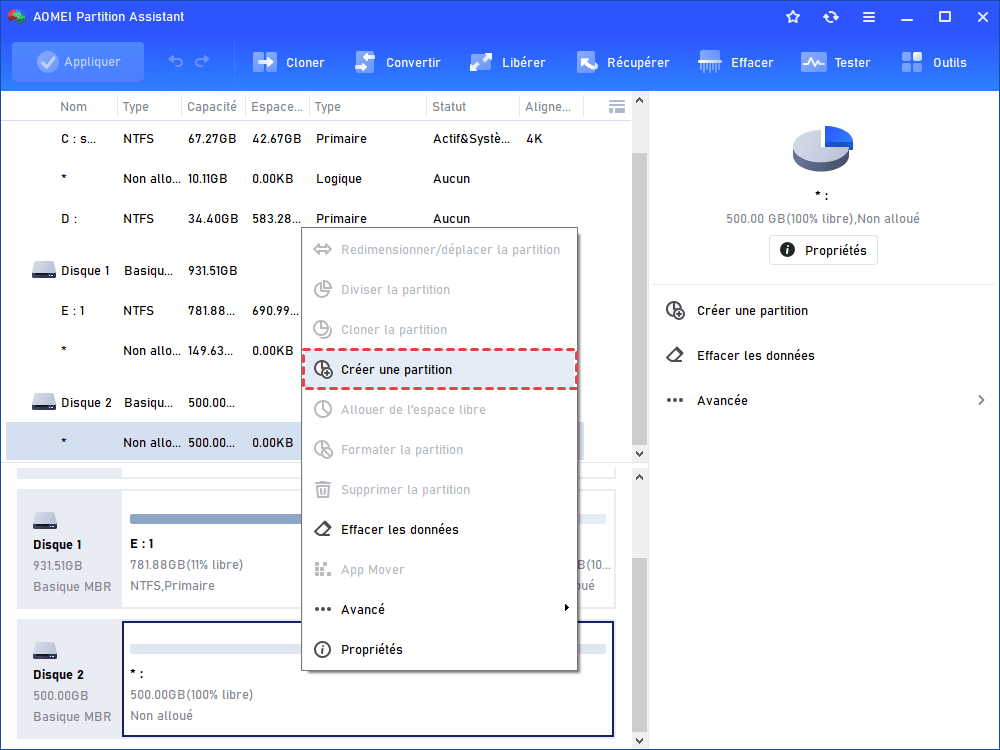This screenshot has width=1000, height=750.
Task: Click the disk map scrollbar thumb
Action: pos(639,645)
